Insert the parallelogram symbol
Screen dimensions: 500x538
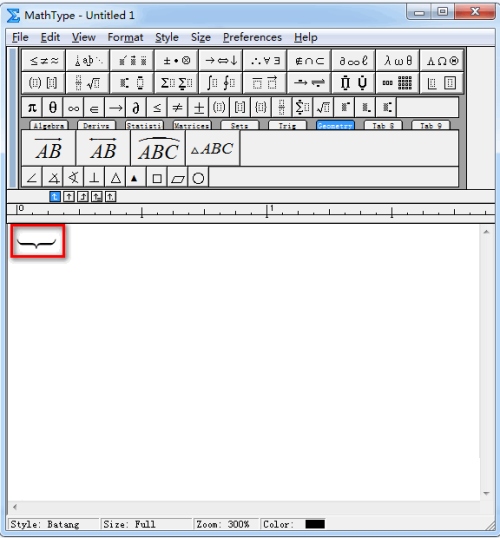[x=177, y=177]
